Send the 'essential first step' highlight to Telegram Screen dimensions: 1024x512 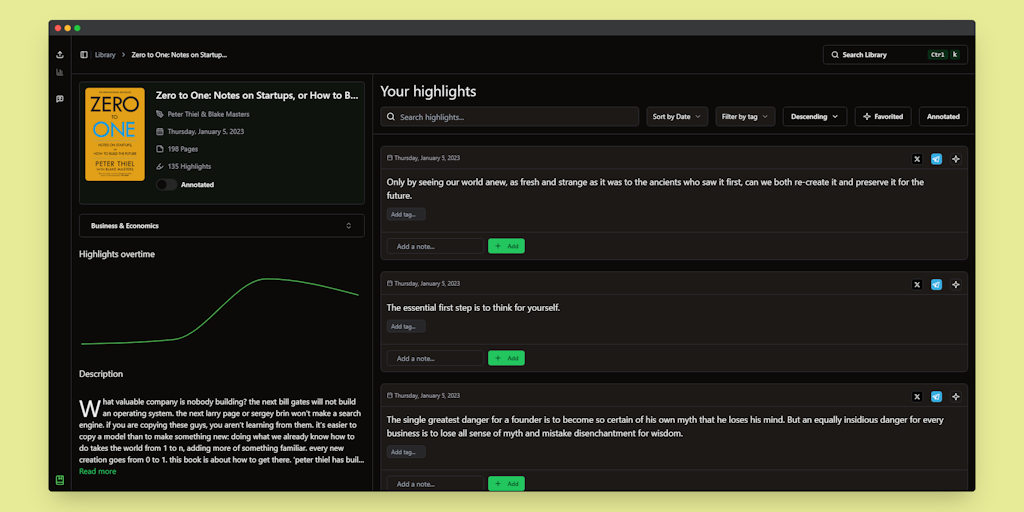tap(936, 284)
